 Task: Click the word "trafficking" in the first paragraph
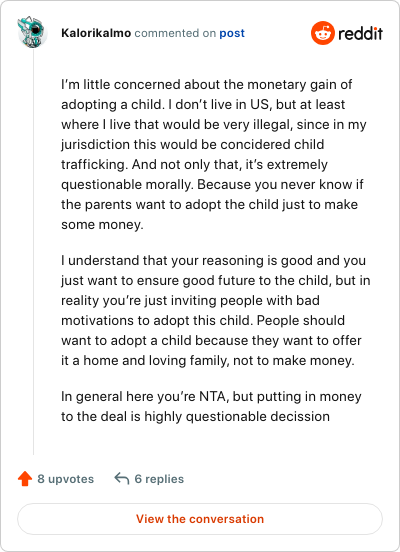pyautogui.click(x=94, y=164)
